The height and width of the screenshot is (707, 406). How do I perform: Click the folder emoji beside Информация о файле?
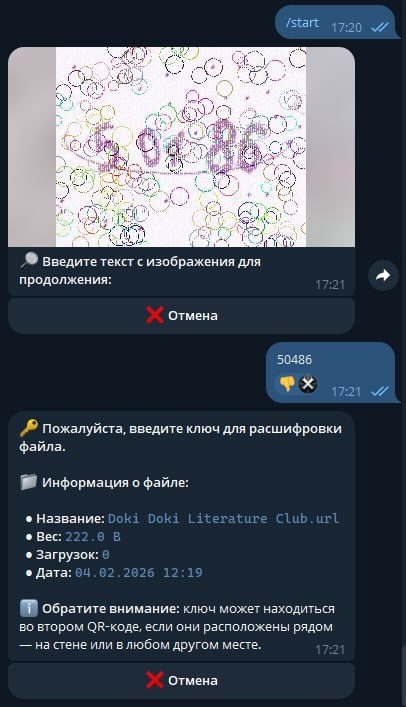click(28, 482)
